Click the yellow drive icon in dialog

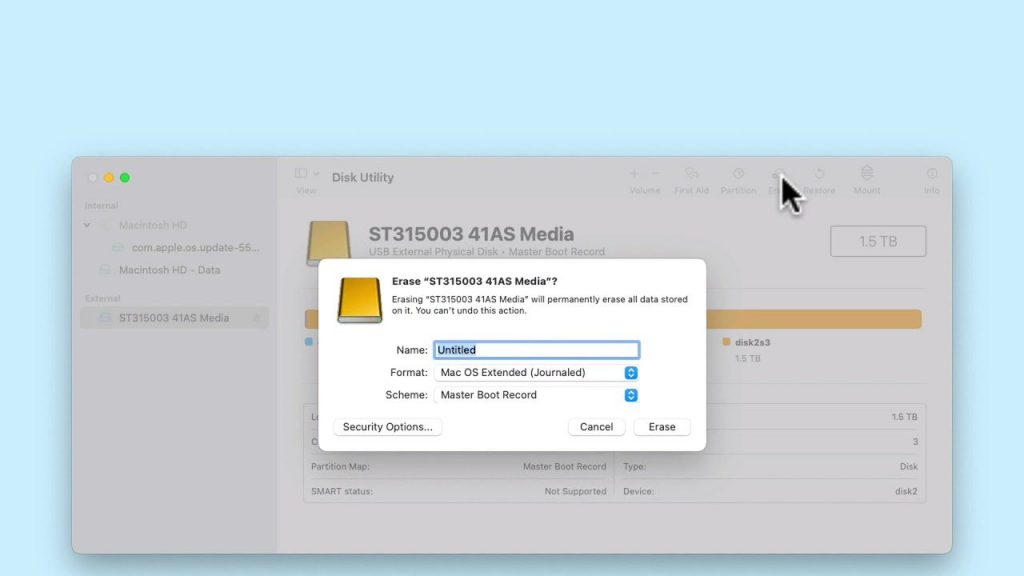[x=359, y=300]
